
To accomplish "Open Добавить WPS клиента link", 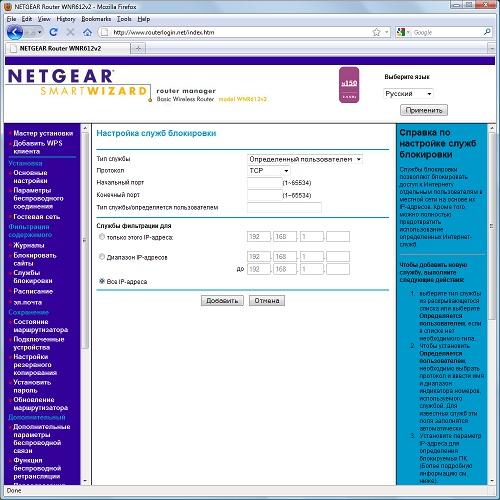I will click(38, 147).
